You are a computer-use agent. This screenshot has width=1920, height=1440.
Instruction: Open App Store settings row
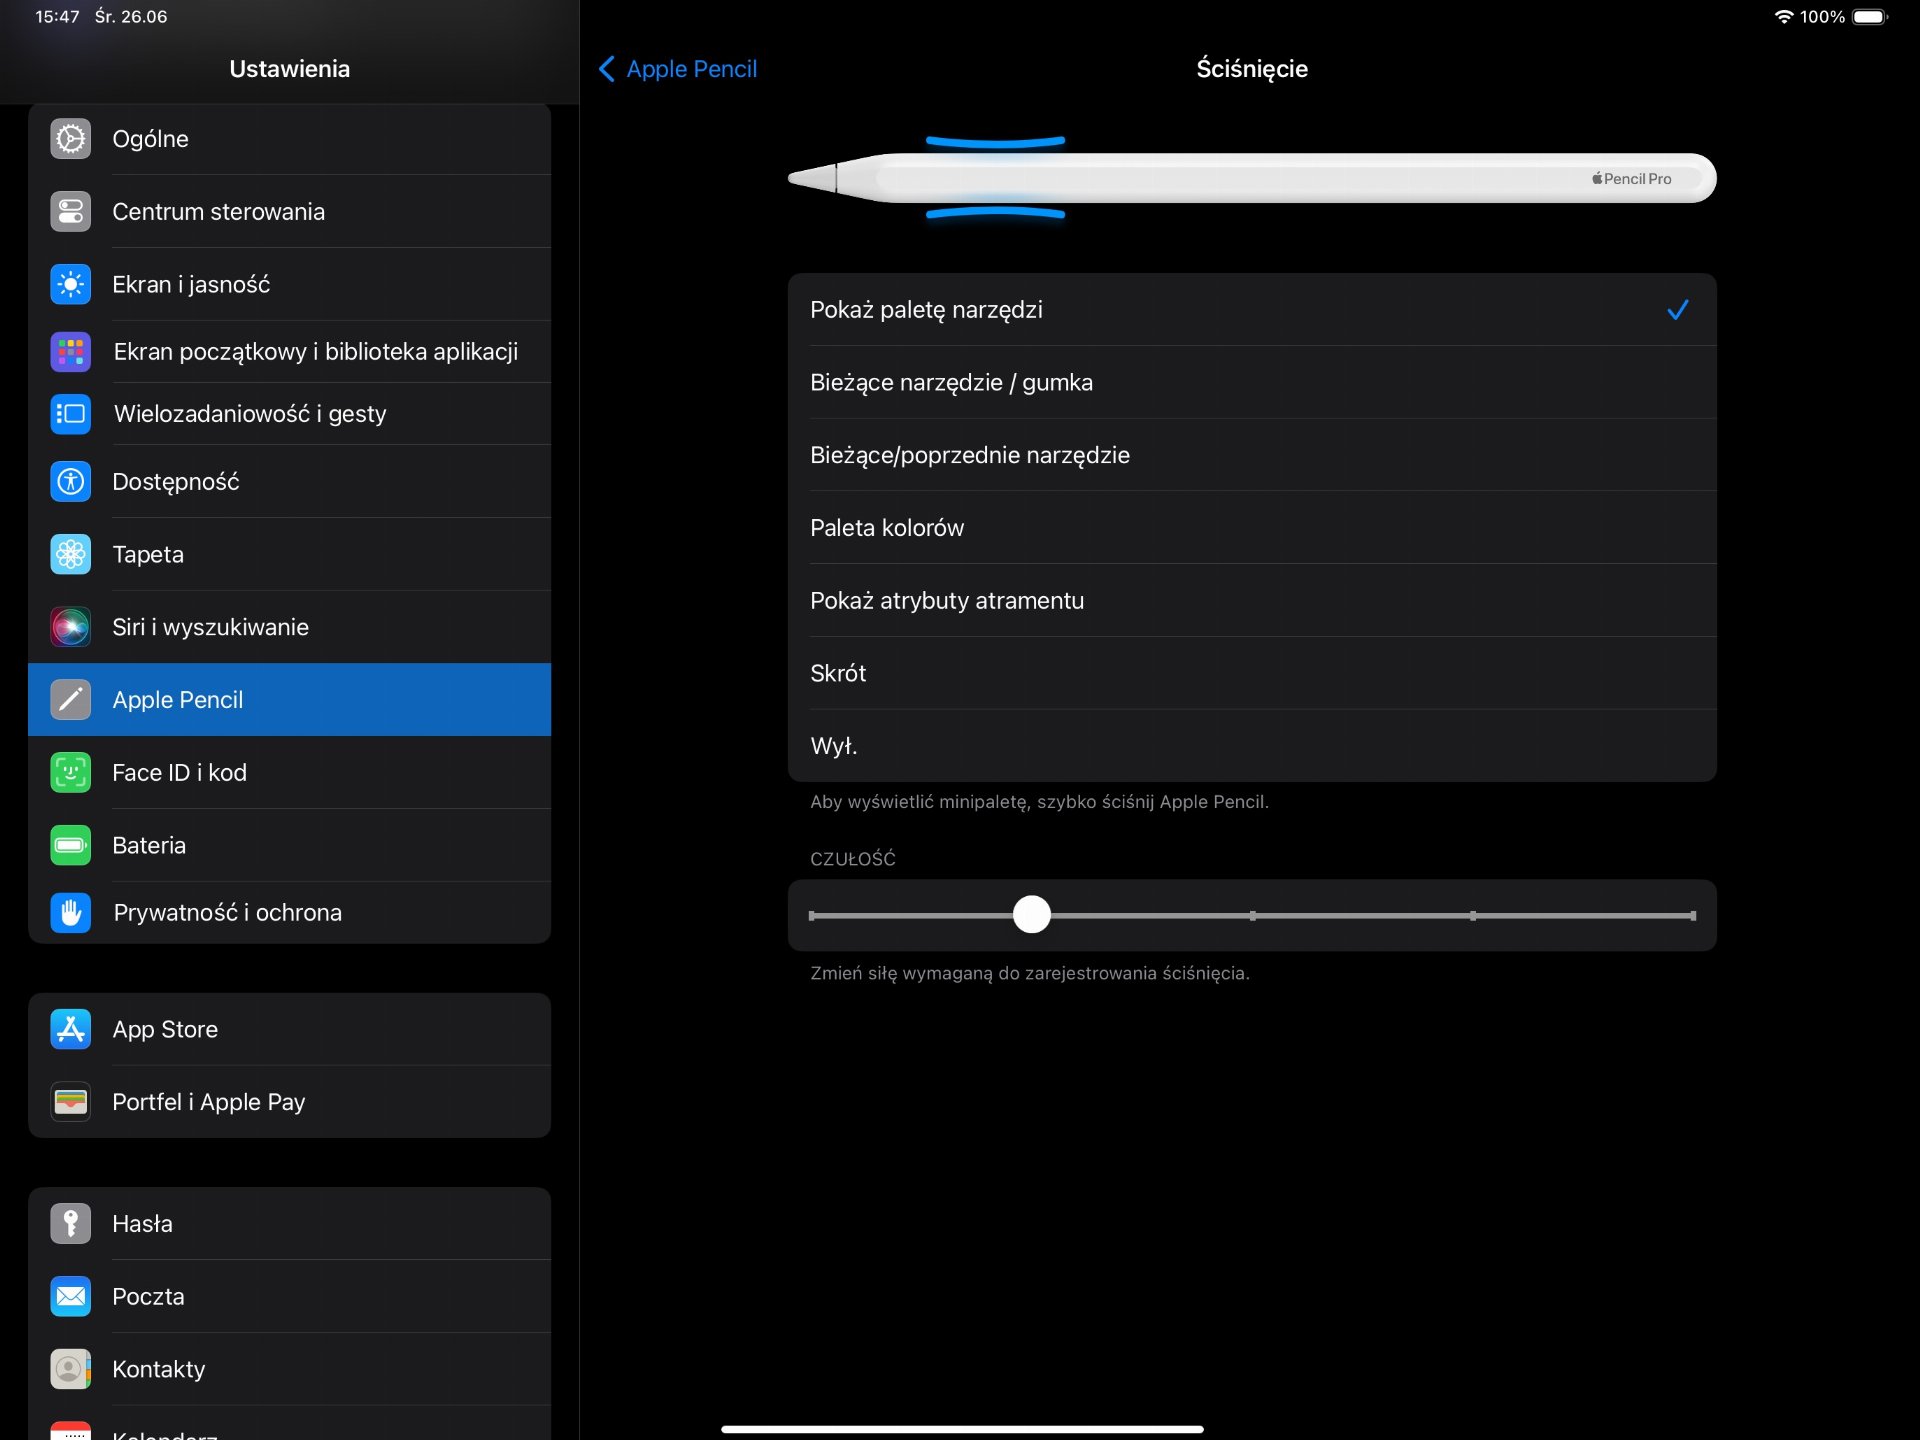pyautogui.click(x=289, y=1030)
